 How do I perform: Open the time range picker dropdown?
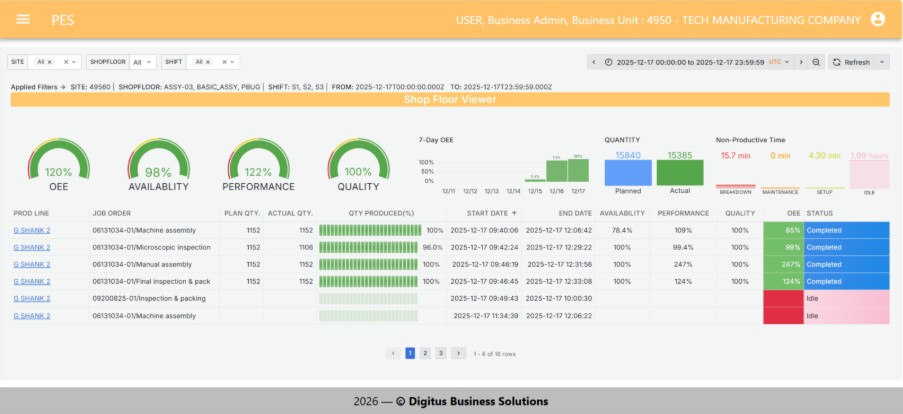pos(697,62)
